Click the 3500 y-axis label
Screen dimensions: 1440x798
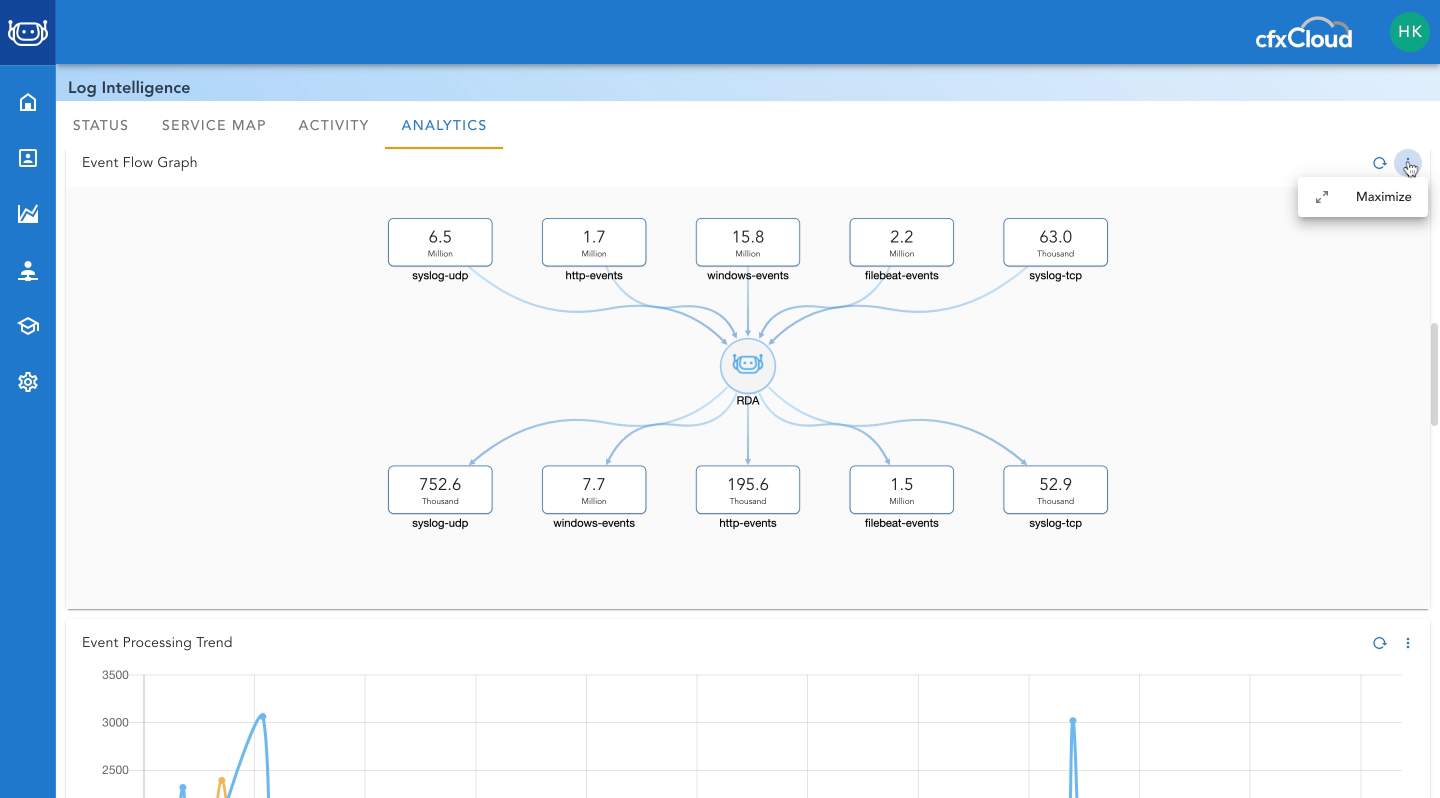click(x=116, y=676)
